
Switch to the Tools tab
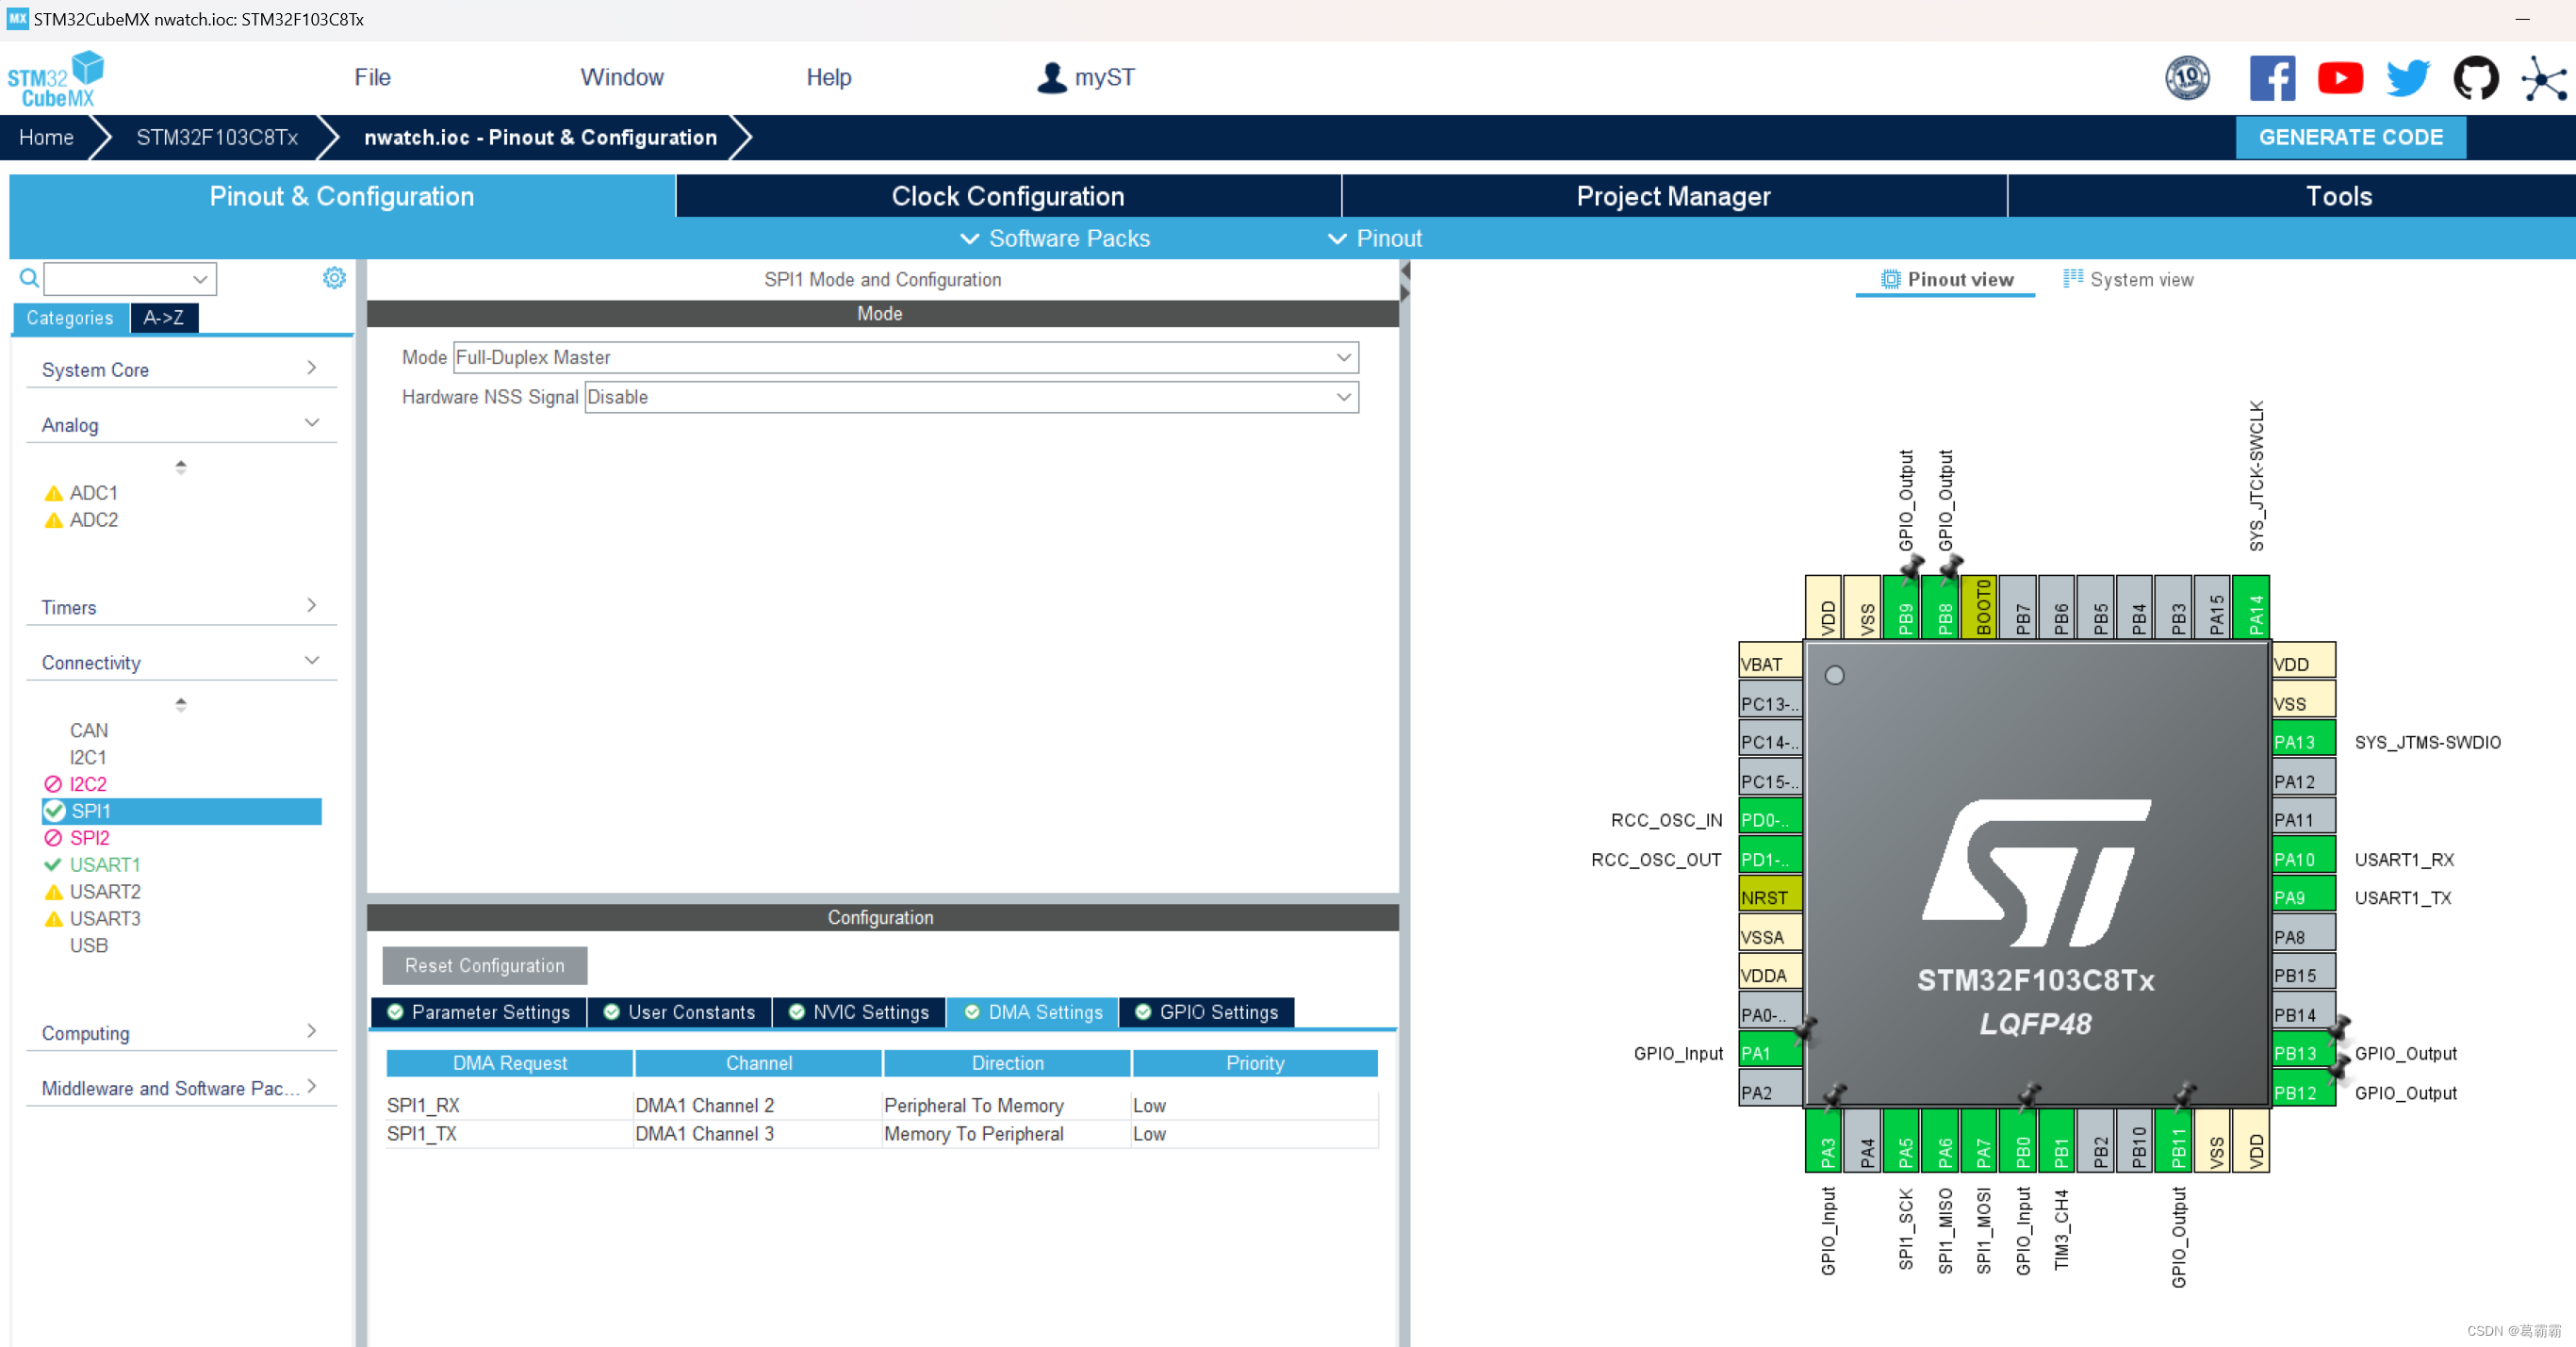click(2339, 196)
